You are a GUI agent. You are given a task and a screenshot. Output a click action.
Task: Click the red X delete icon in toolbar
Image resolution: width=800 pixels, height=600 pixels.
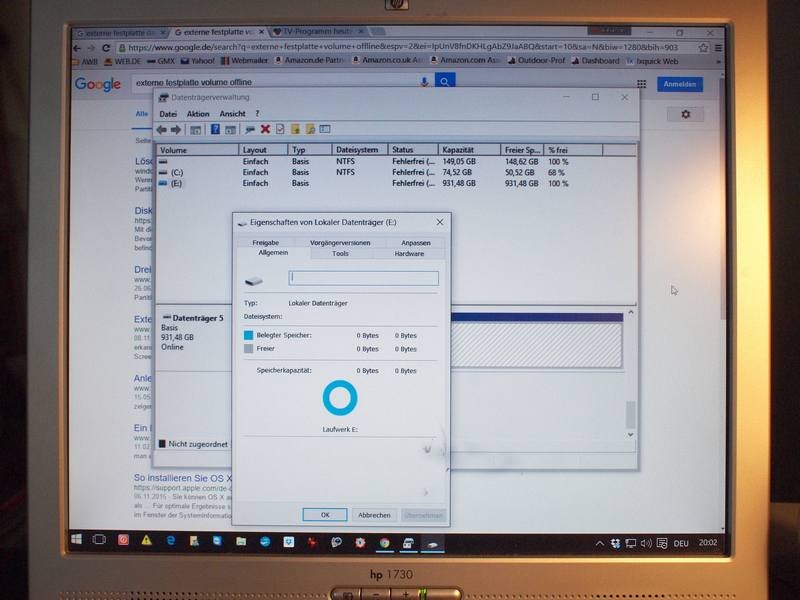pyautogui.click(x=265, y=129)
